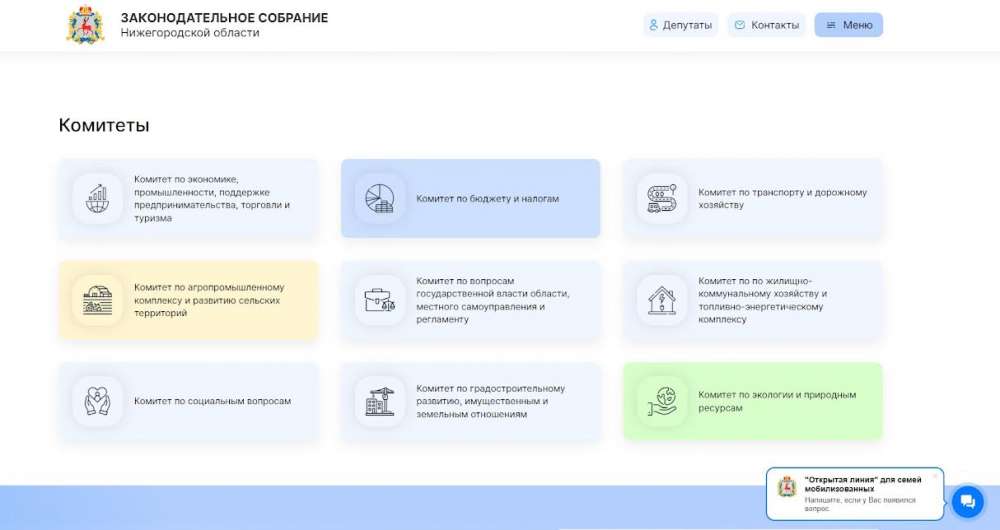
Task: Click the Nizhny Novgorod coat of arms logo
Action: click(85, 25)
